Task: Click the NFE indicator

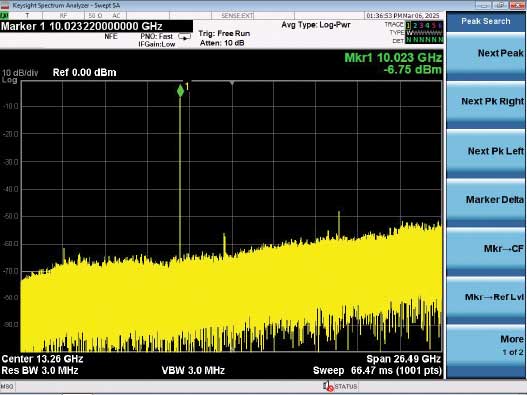Action: point(111,36)
